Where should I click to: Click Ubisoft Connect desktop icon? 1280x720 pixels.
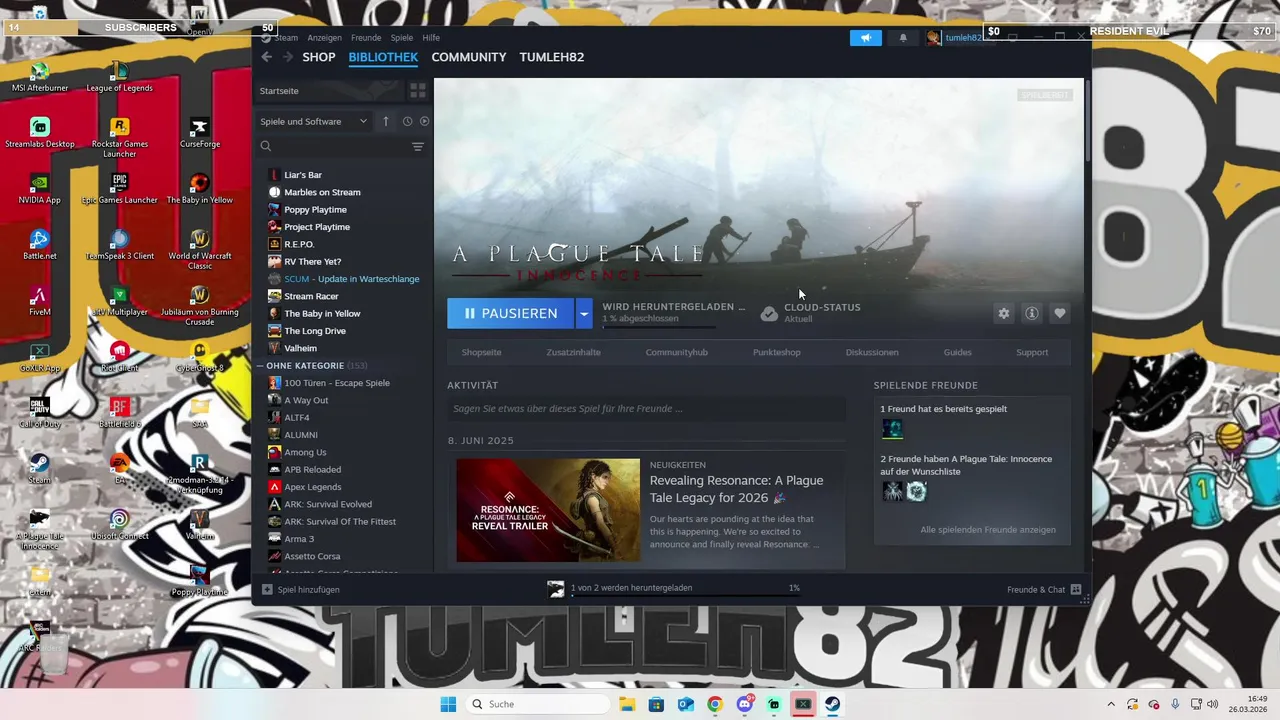[120, 524]
